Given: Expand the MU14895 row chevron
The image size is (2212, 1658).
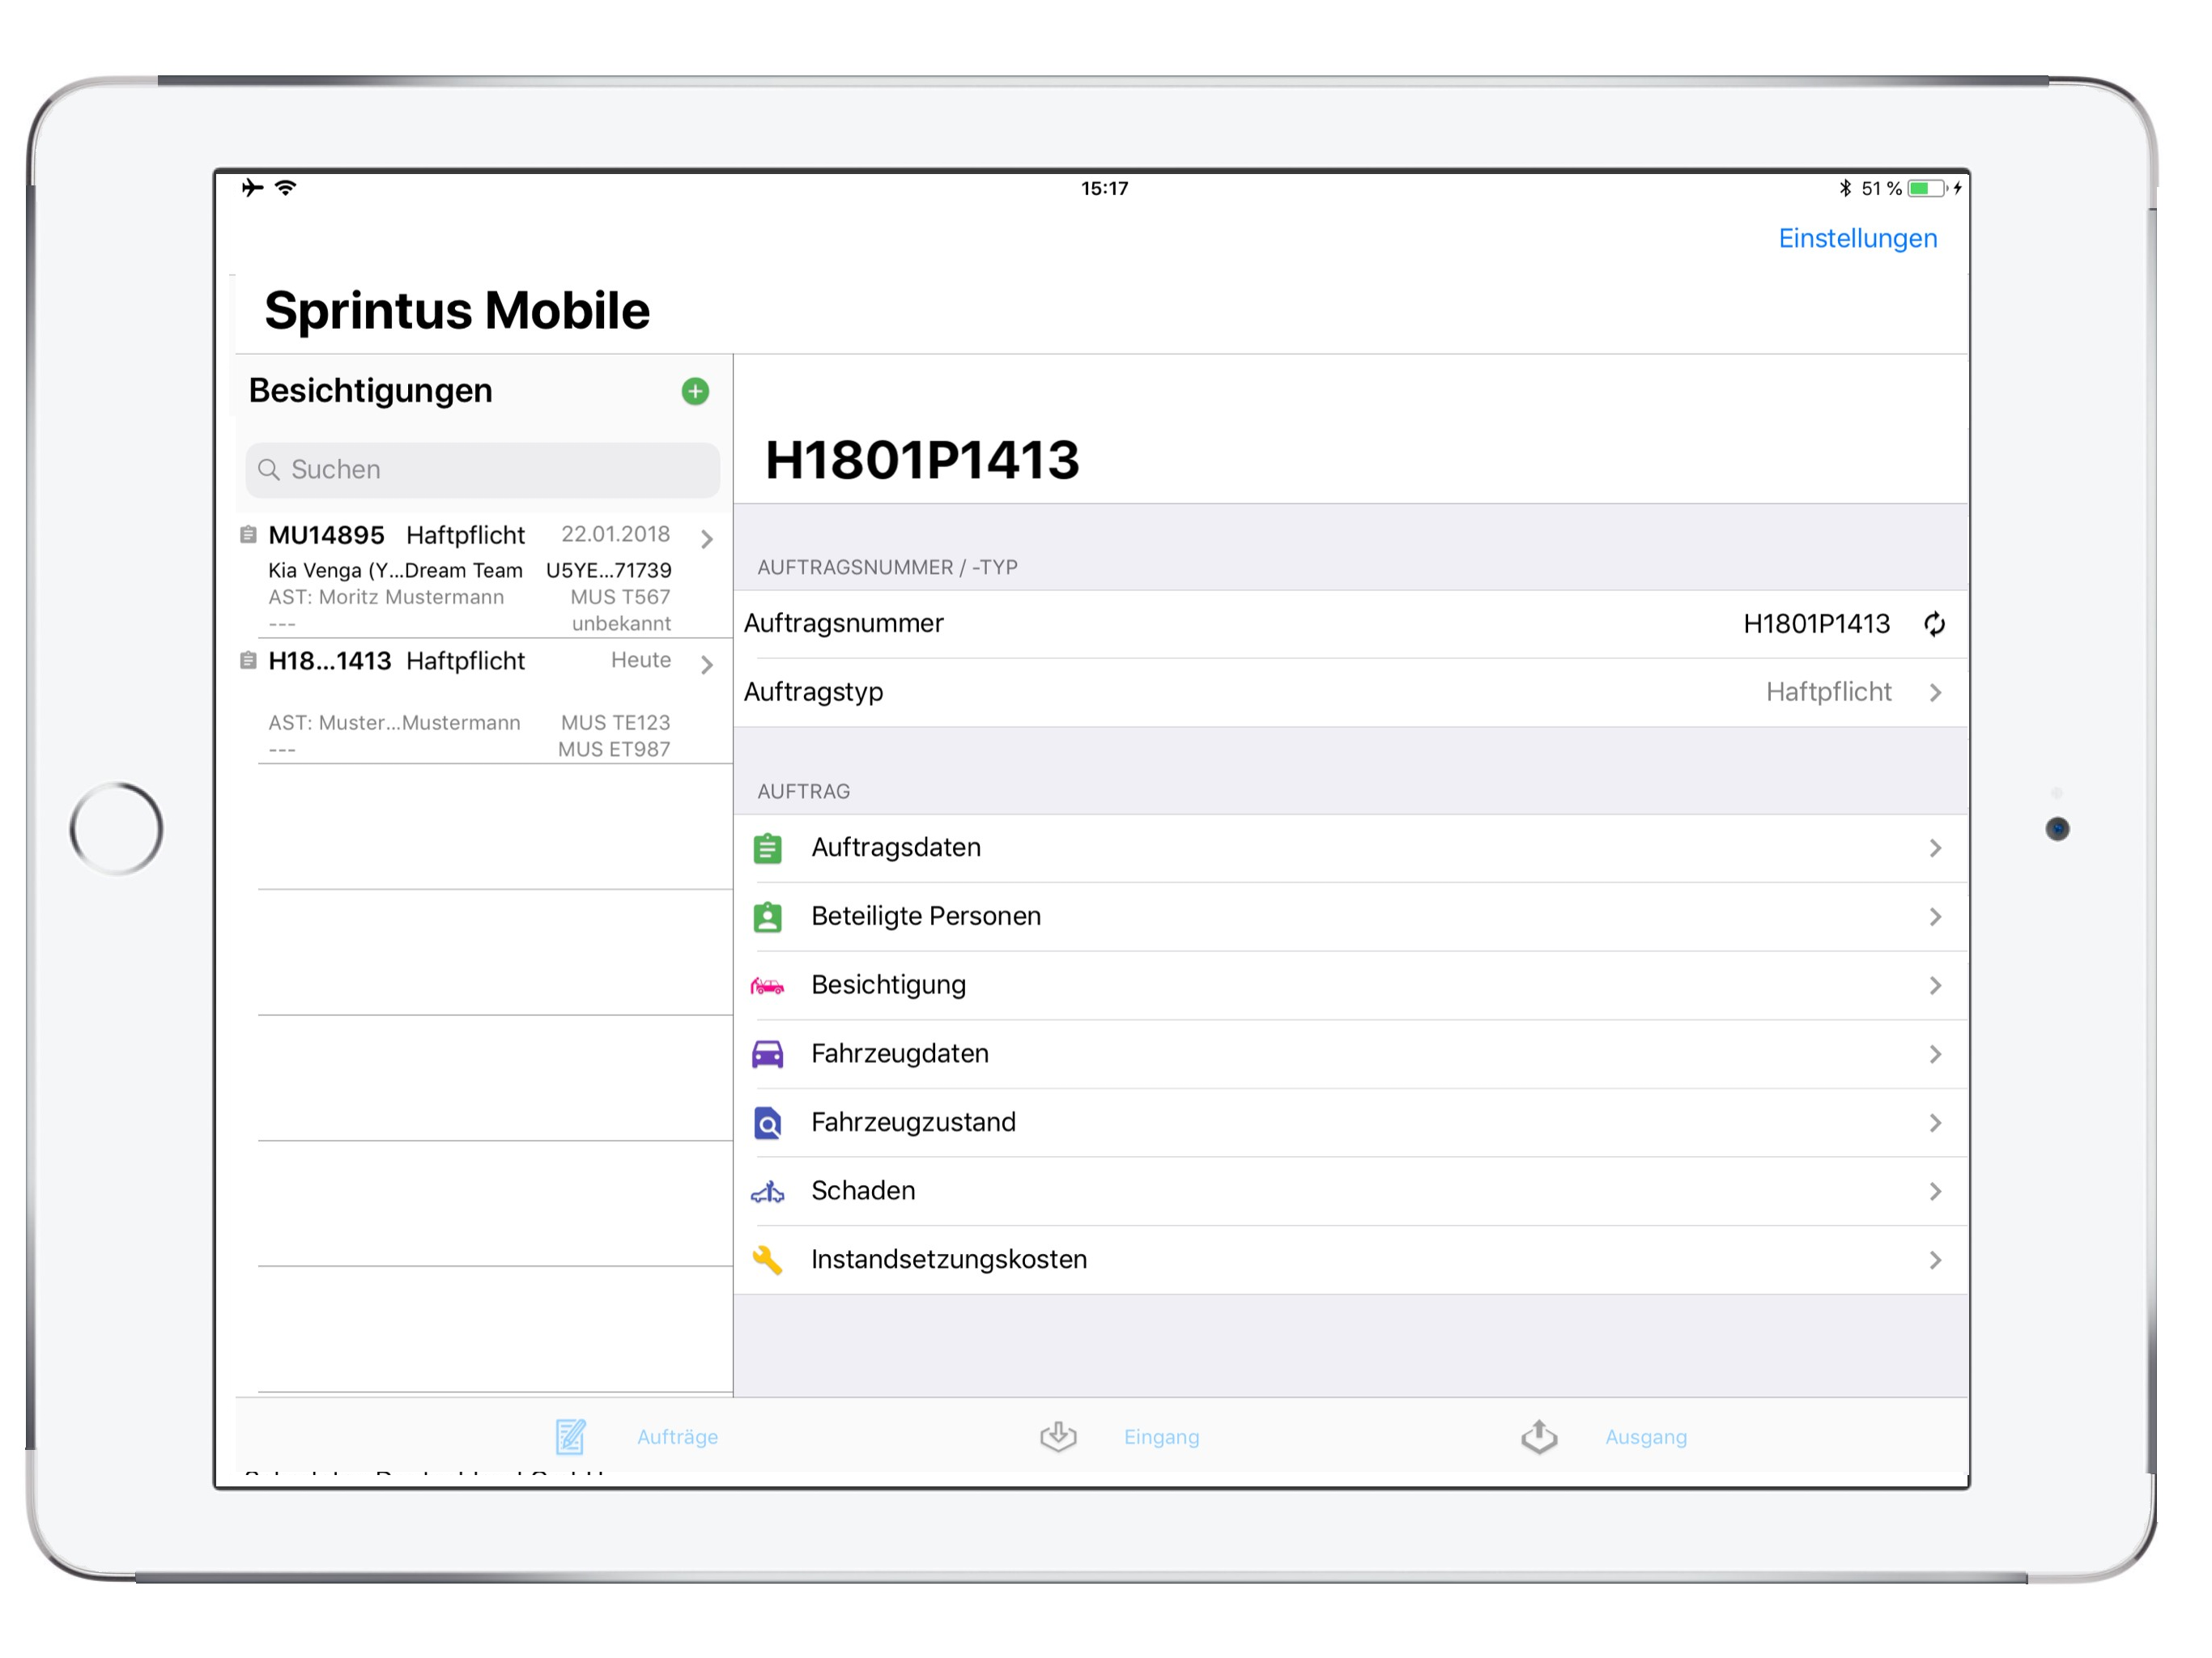Looking at the screenshot, I should click(707, 539).
